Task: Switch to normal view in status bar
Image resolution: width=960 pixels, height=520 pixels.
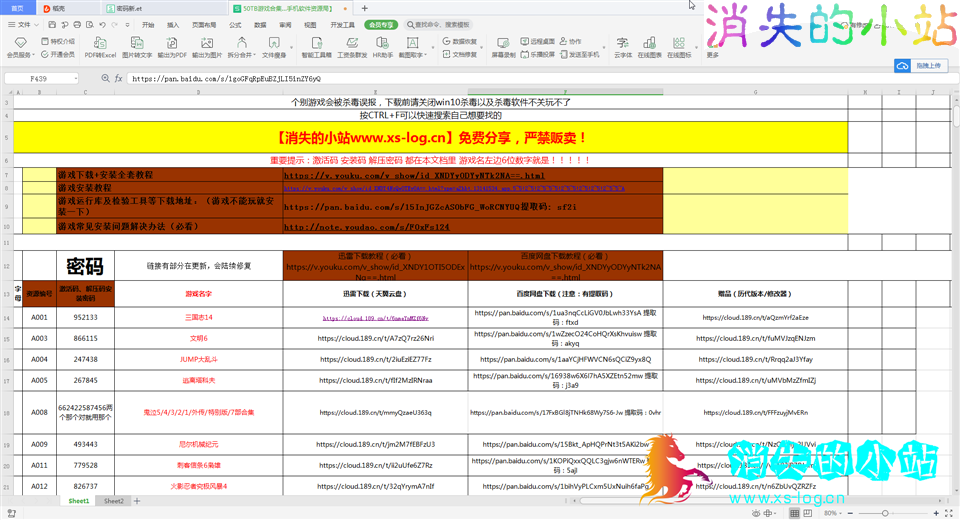Action: (x=794, y=513)
